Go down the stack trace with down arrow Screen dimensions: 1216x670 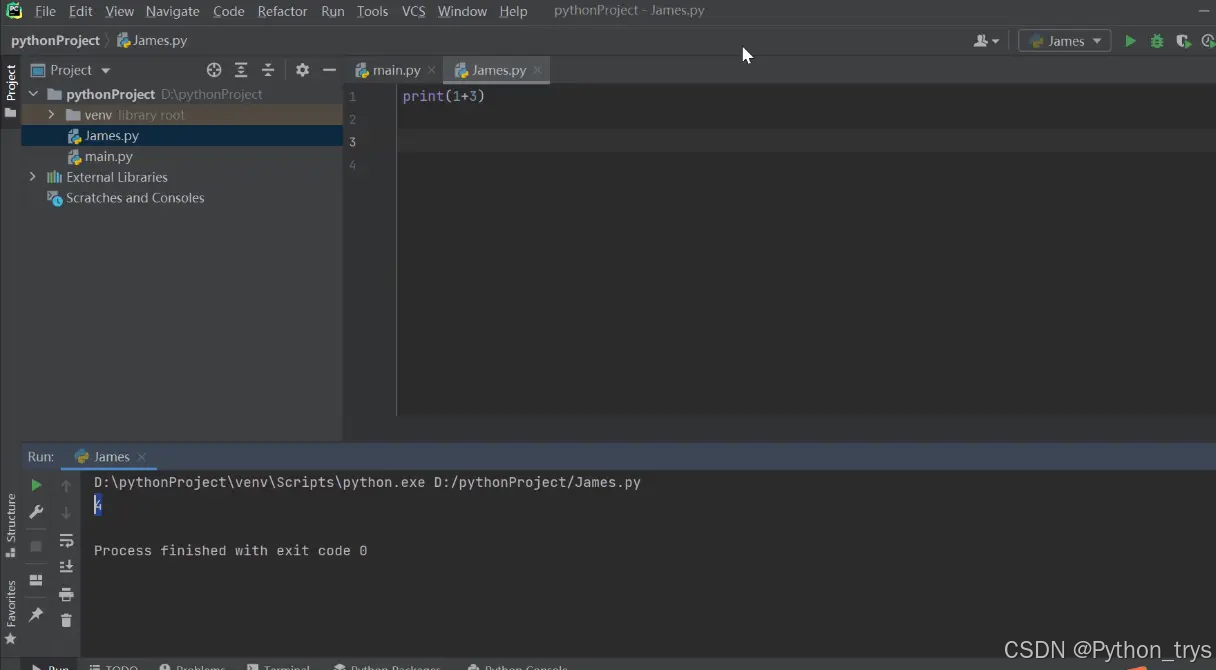[x=66, y=513]
